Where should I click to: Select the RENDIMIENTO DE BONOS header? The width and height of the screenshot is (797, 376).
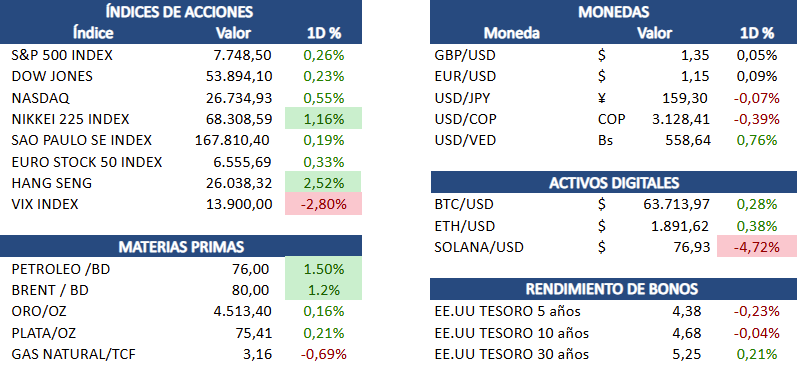point(614,289)
